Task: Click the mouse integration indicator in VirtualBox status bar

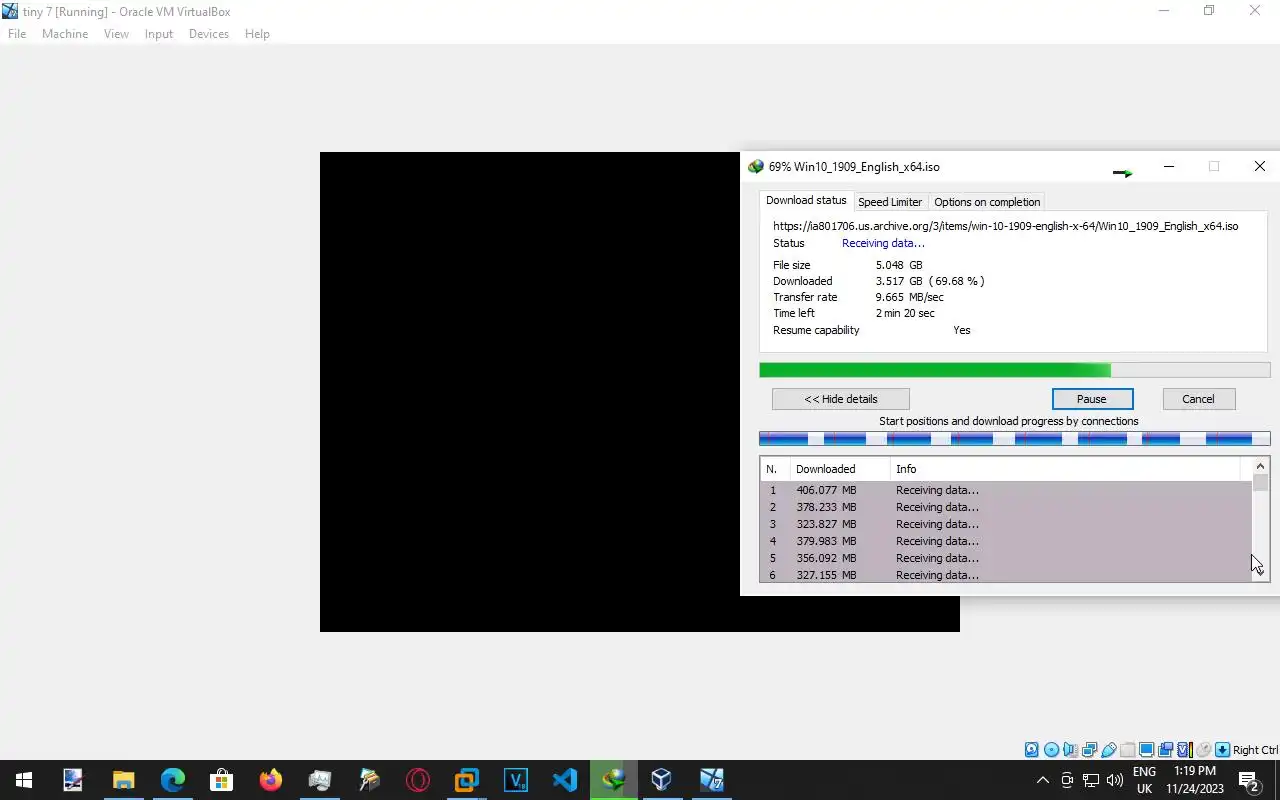Action: 1203,750
